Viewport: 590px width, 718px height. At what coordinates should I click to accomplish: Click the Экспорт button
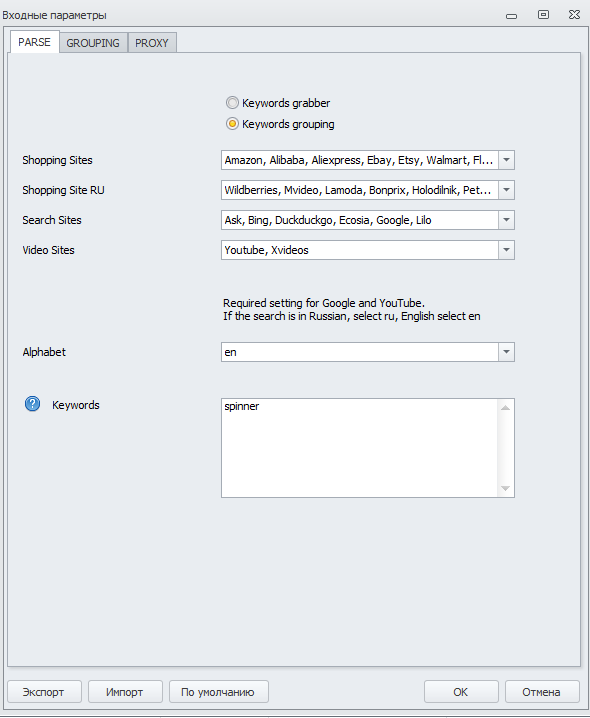tap(44, 692)
